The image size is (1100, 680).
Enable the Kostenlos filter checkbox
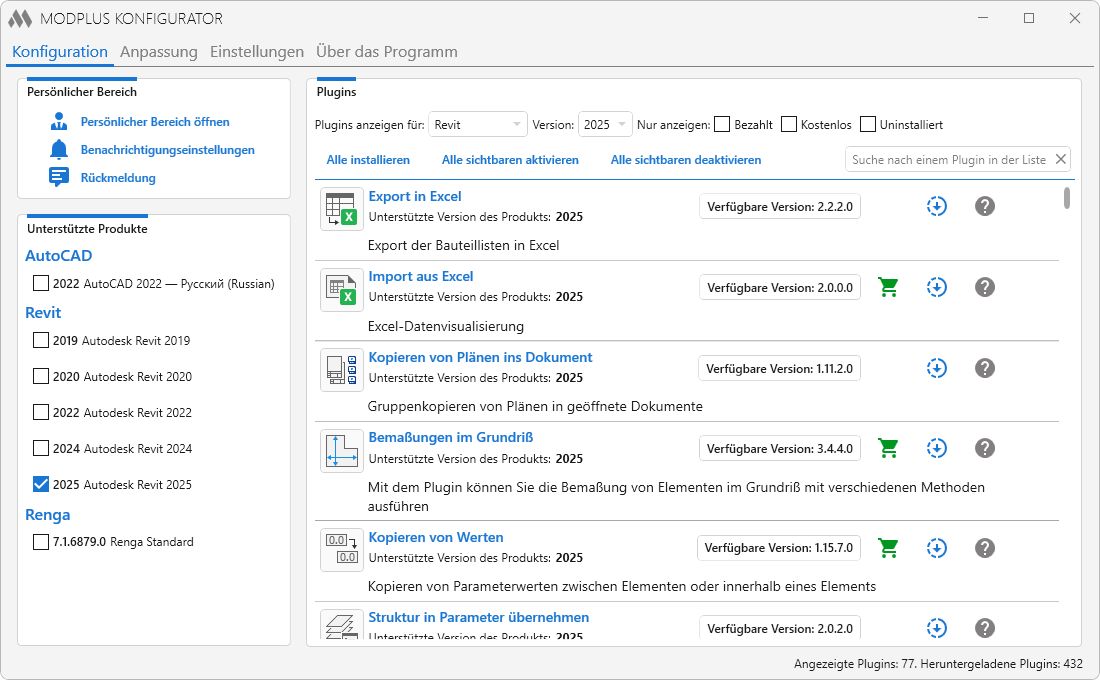pyautogui.click(x=789, y=124)
